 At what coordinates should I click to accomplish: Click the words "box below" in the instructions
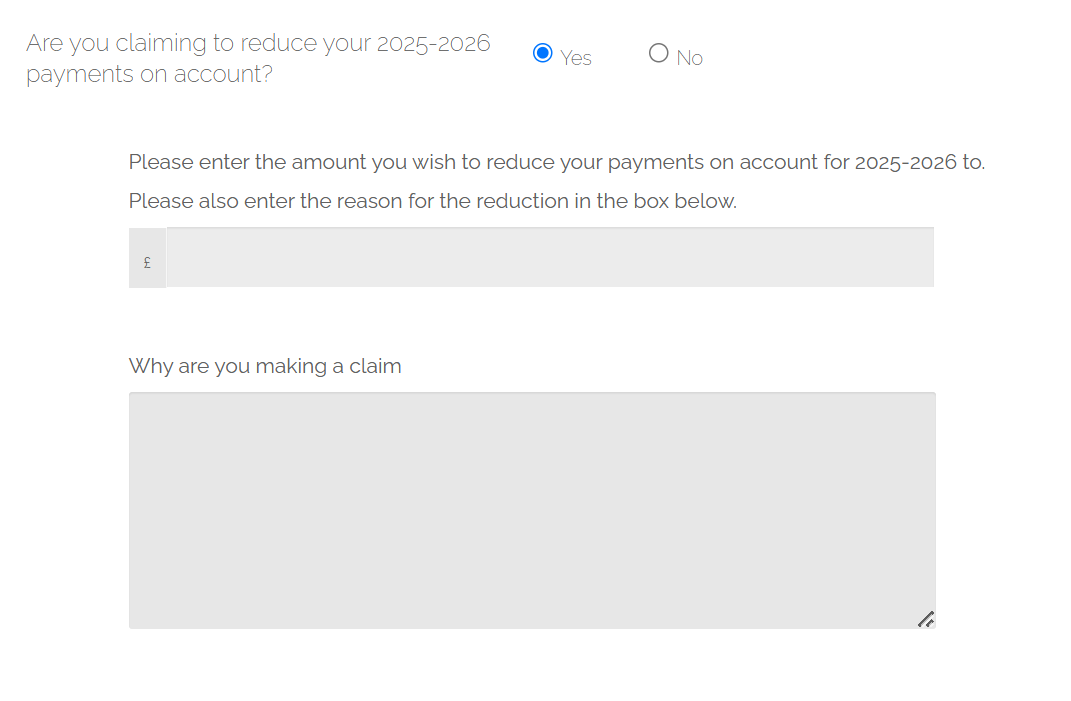684,201
